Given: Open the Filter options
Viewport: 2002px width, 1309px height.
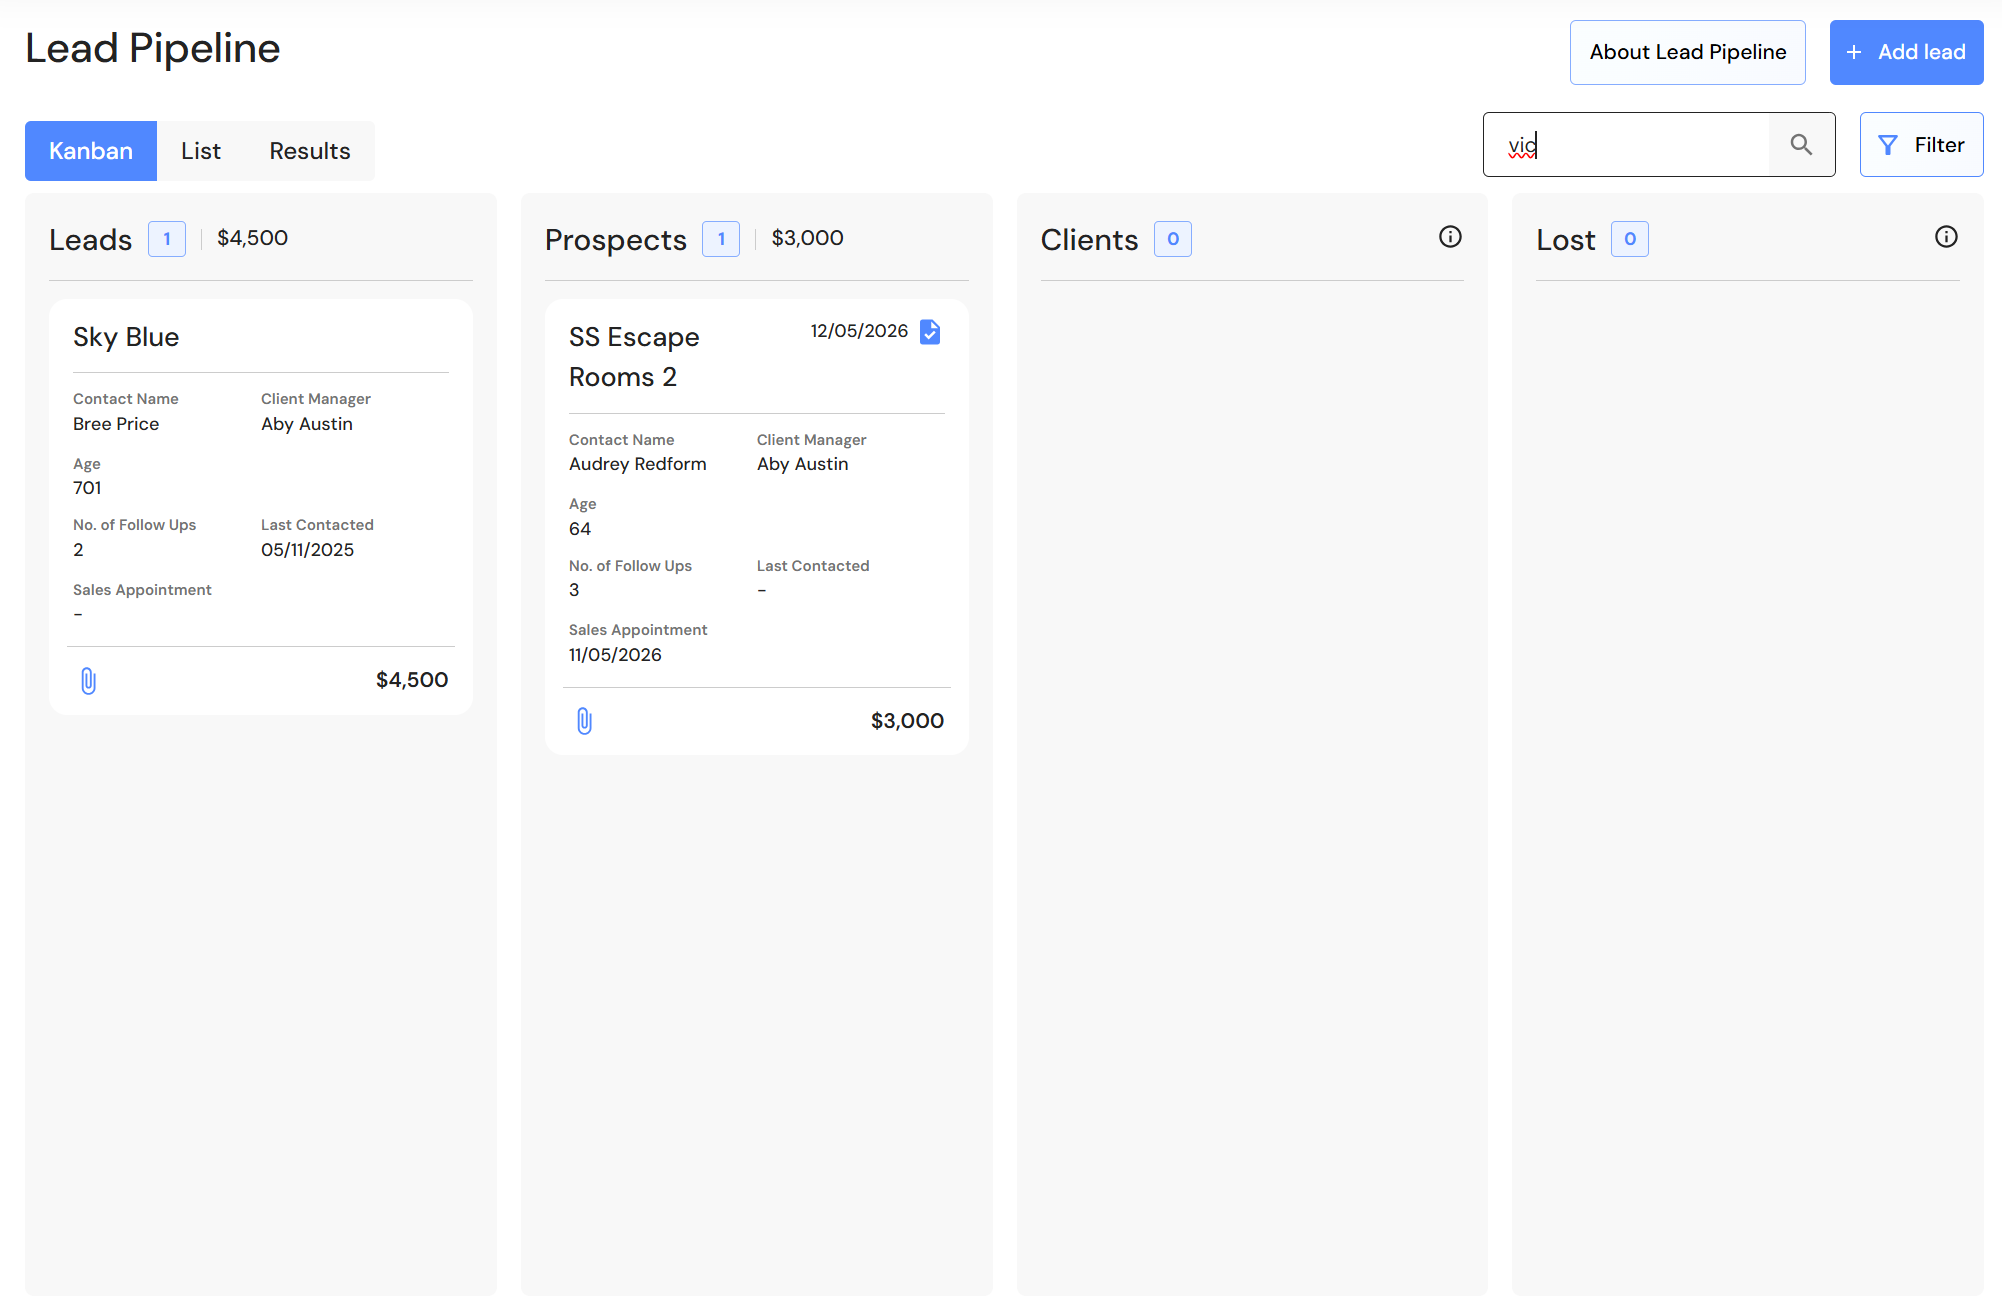Looking at the screenshot, I should [1922, 145].
